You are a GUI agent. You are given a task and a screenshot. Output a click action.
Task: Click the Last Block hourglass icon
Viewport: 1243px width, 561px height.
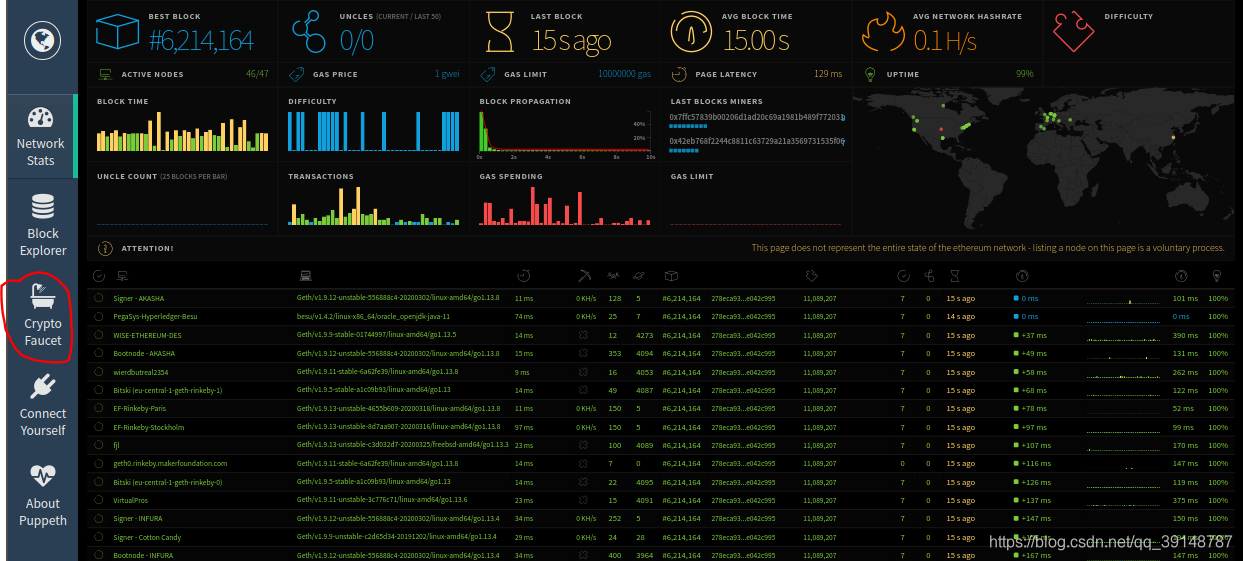click(x=500, y=32)
